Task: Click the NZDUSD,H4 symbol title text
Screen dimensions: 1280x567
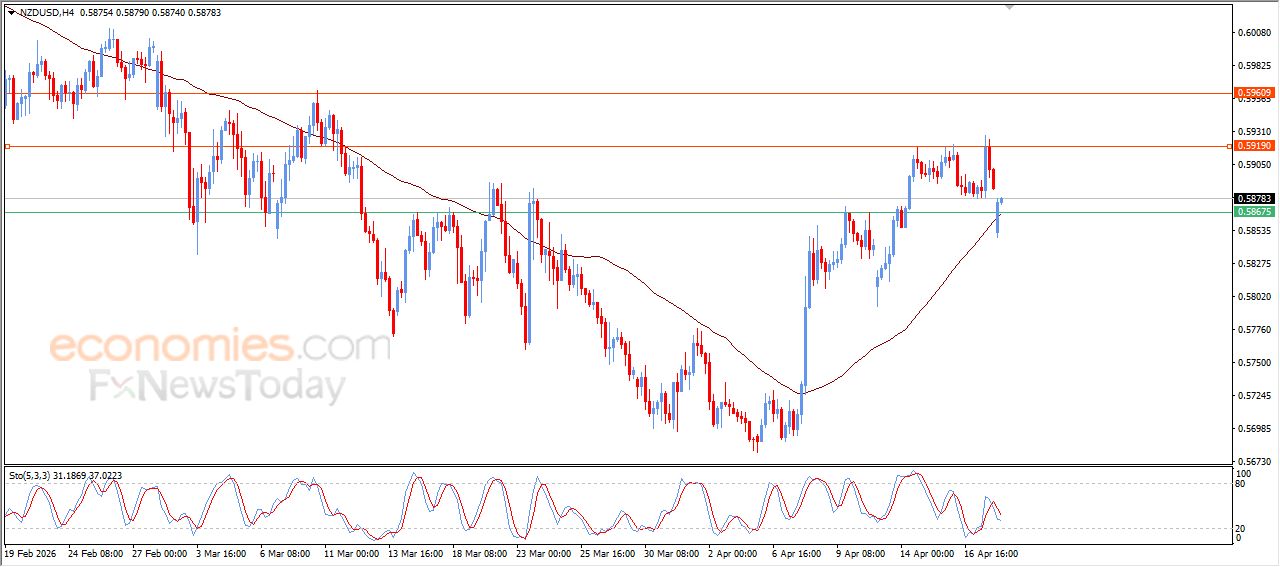Action: point(46,13)
